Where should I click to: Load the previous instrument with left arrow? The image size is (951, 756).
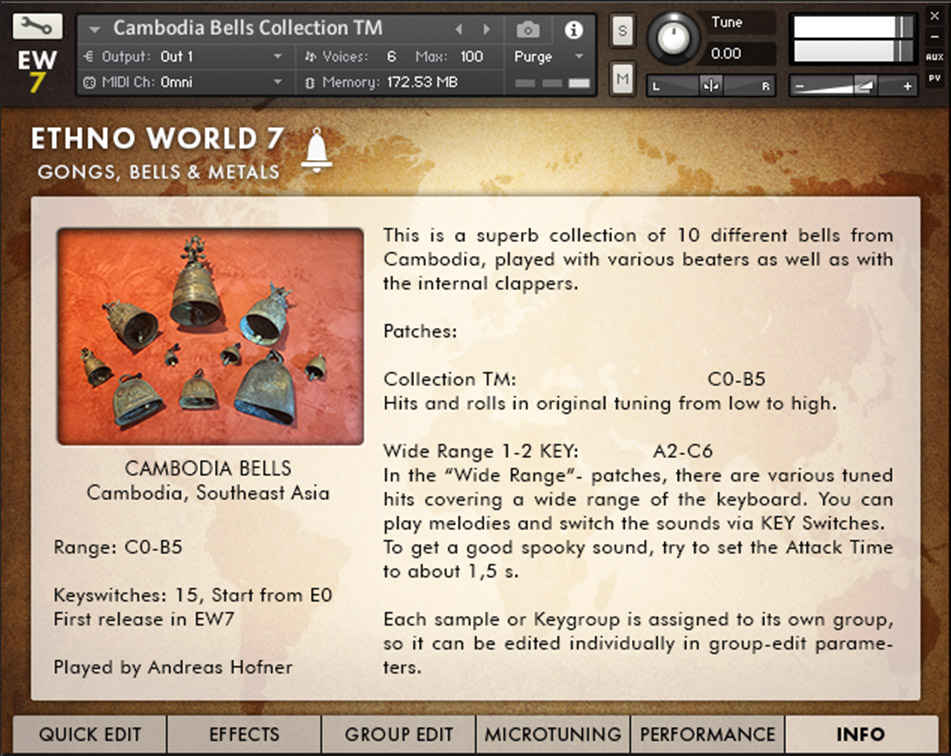point(459,29)
